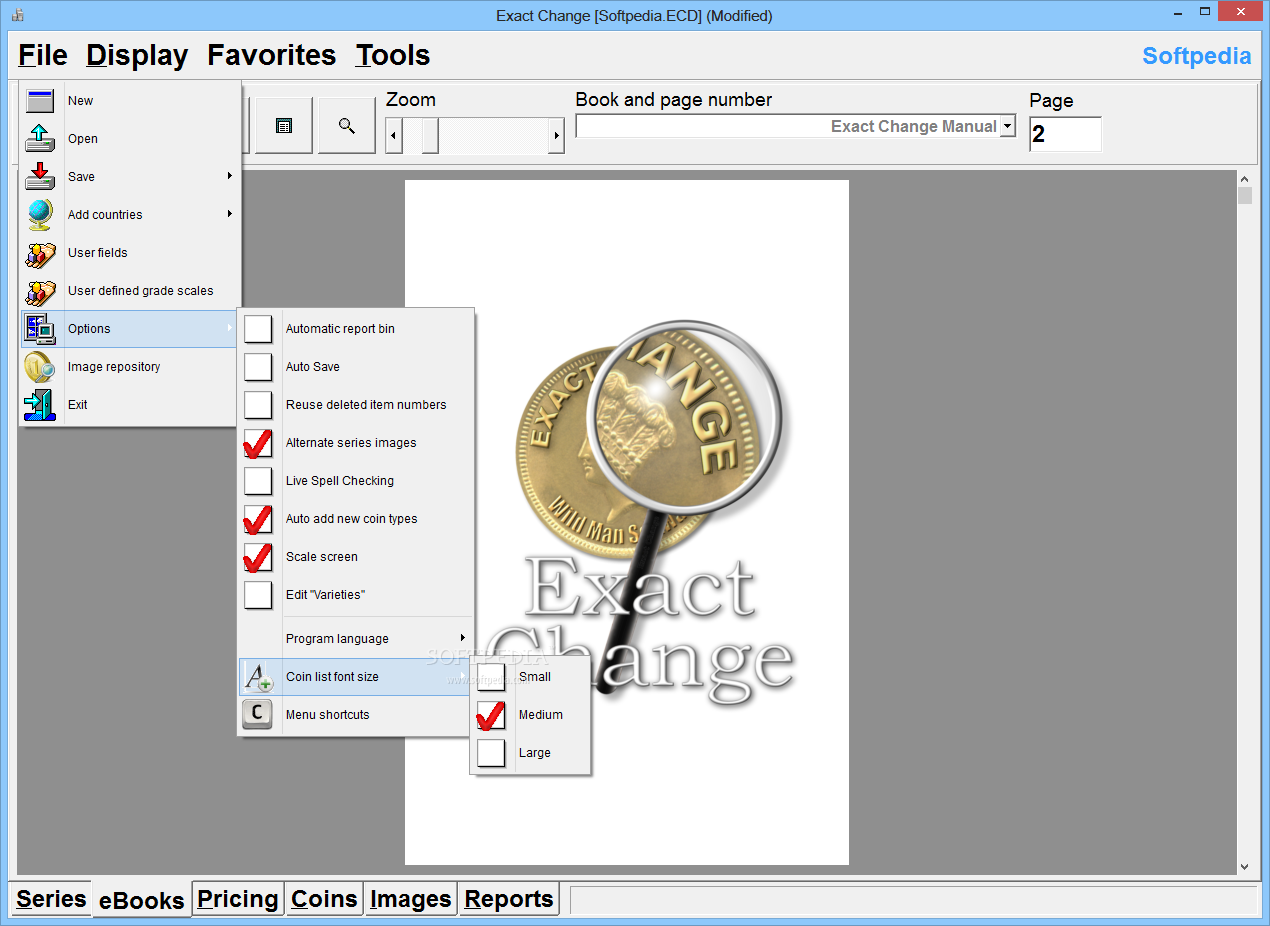Click the Page number input field
This screenshot has width=1270, height=926.
pyautogui.click(x=1065, y=134)
